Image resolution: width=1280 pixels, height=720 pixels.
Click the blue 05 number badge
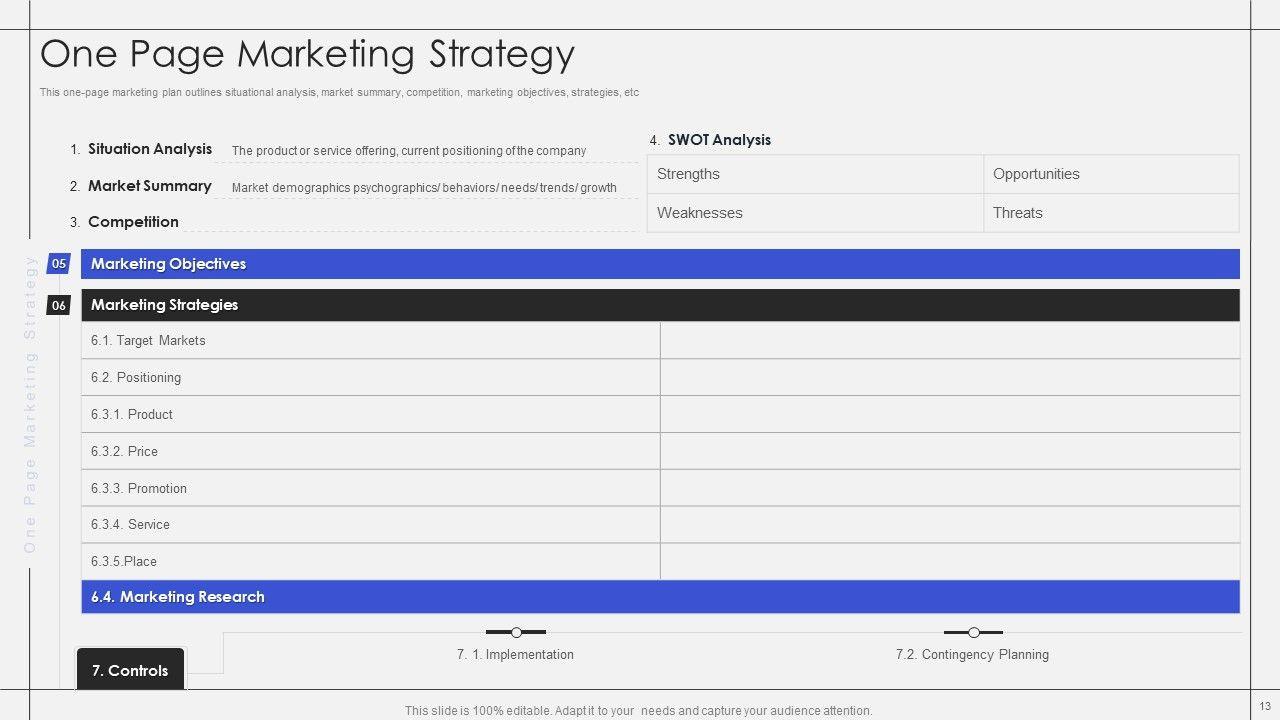[x=59, y=264]
